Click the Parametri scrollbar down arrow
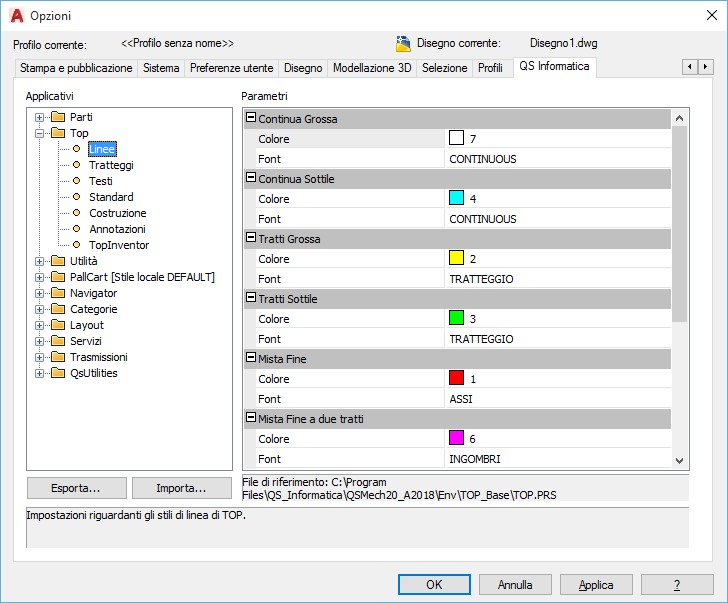 [x=680, y=460]
